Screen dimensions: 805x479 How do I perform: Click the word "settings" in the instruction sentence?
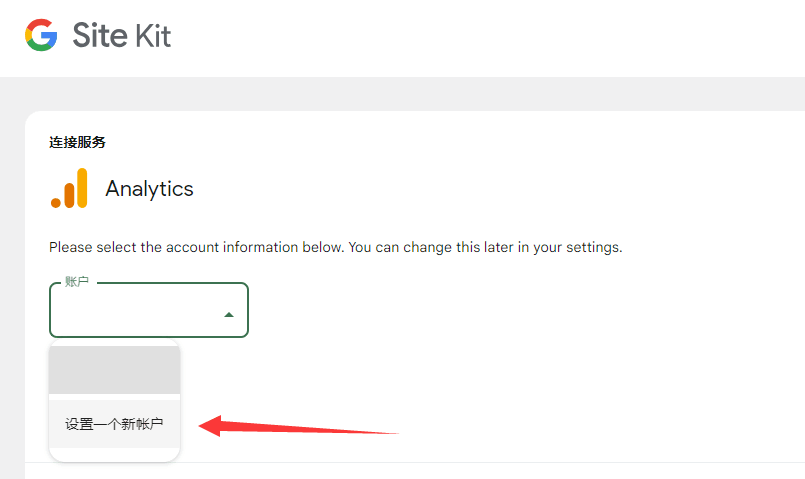click(592, 247)
